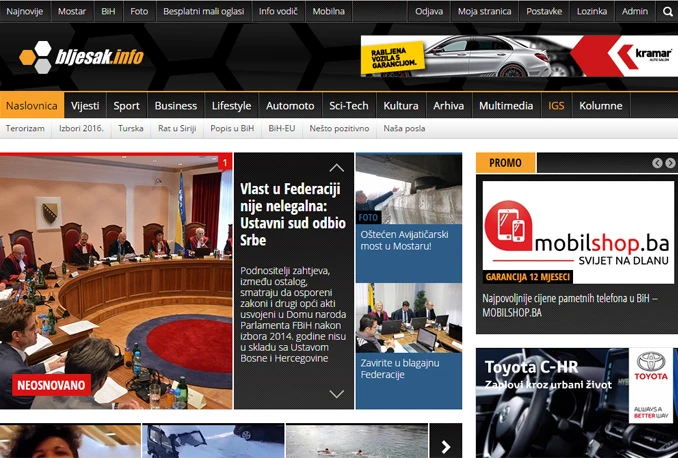Show previous headline with up chevron

336,168
